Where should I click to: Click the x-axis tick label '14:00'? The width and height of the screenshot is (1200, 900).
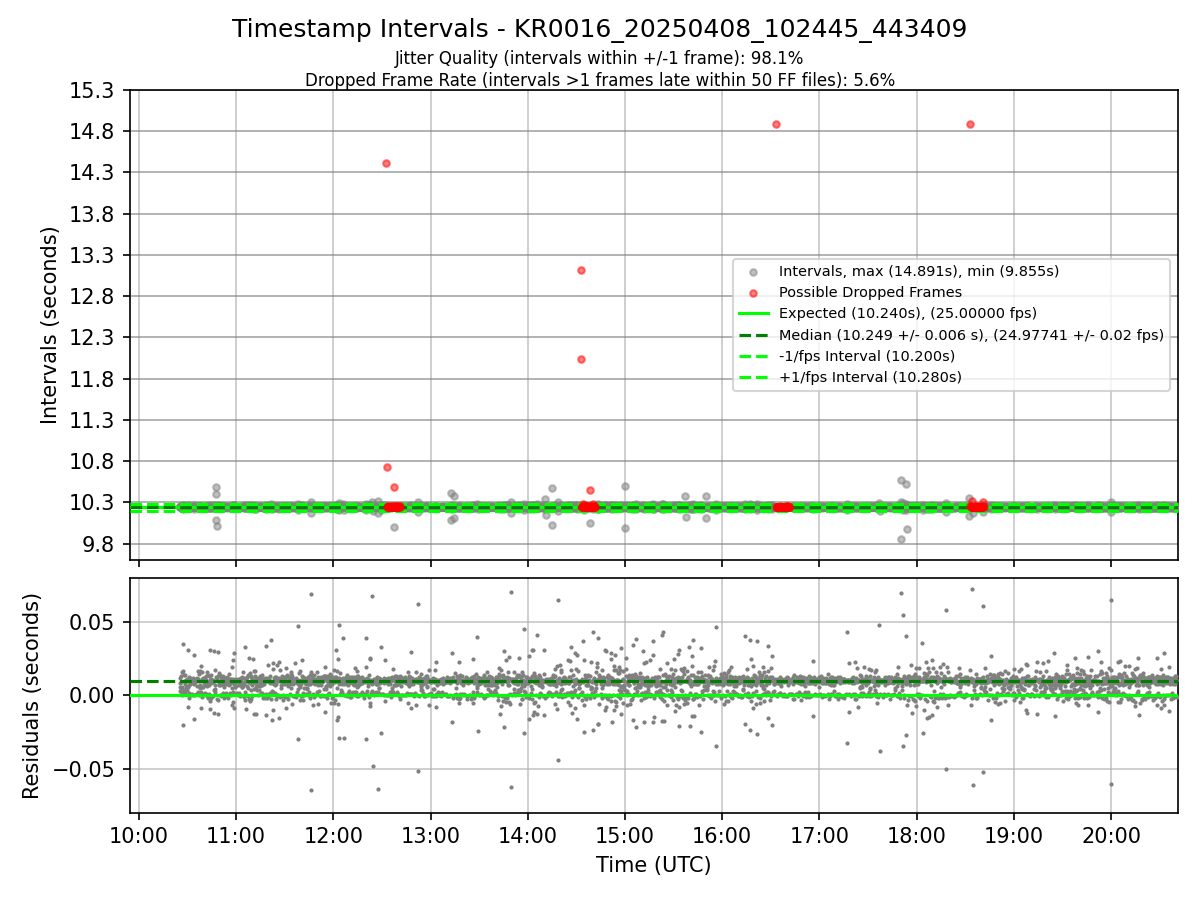pos(528,835)
